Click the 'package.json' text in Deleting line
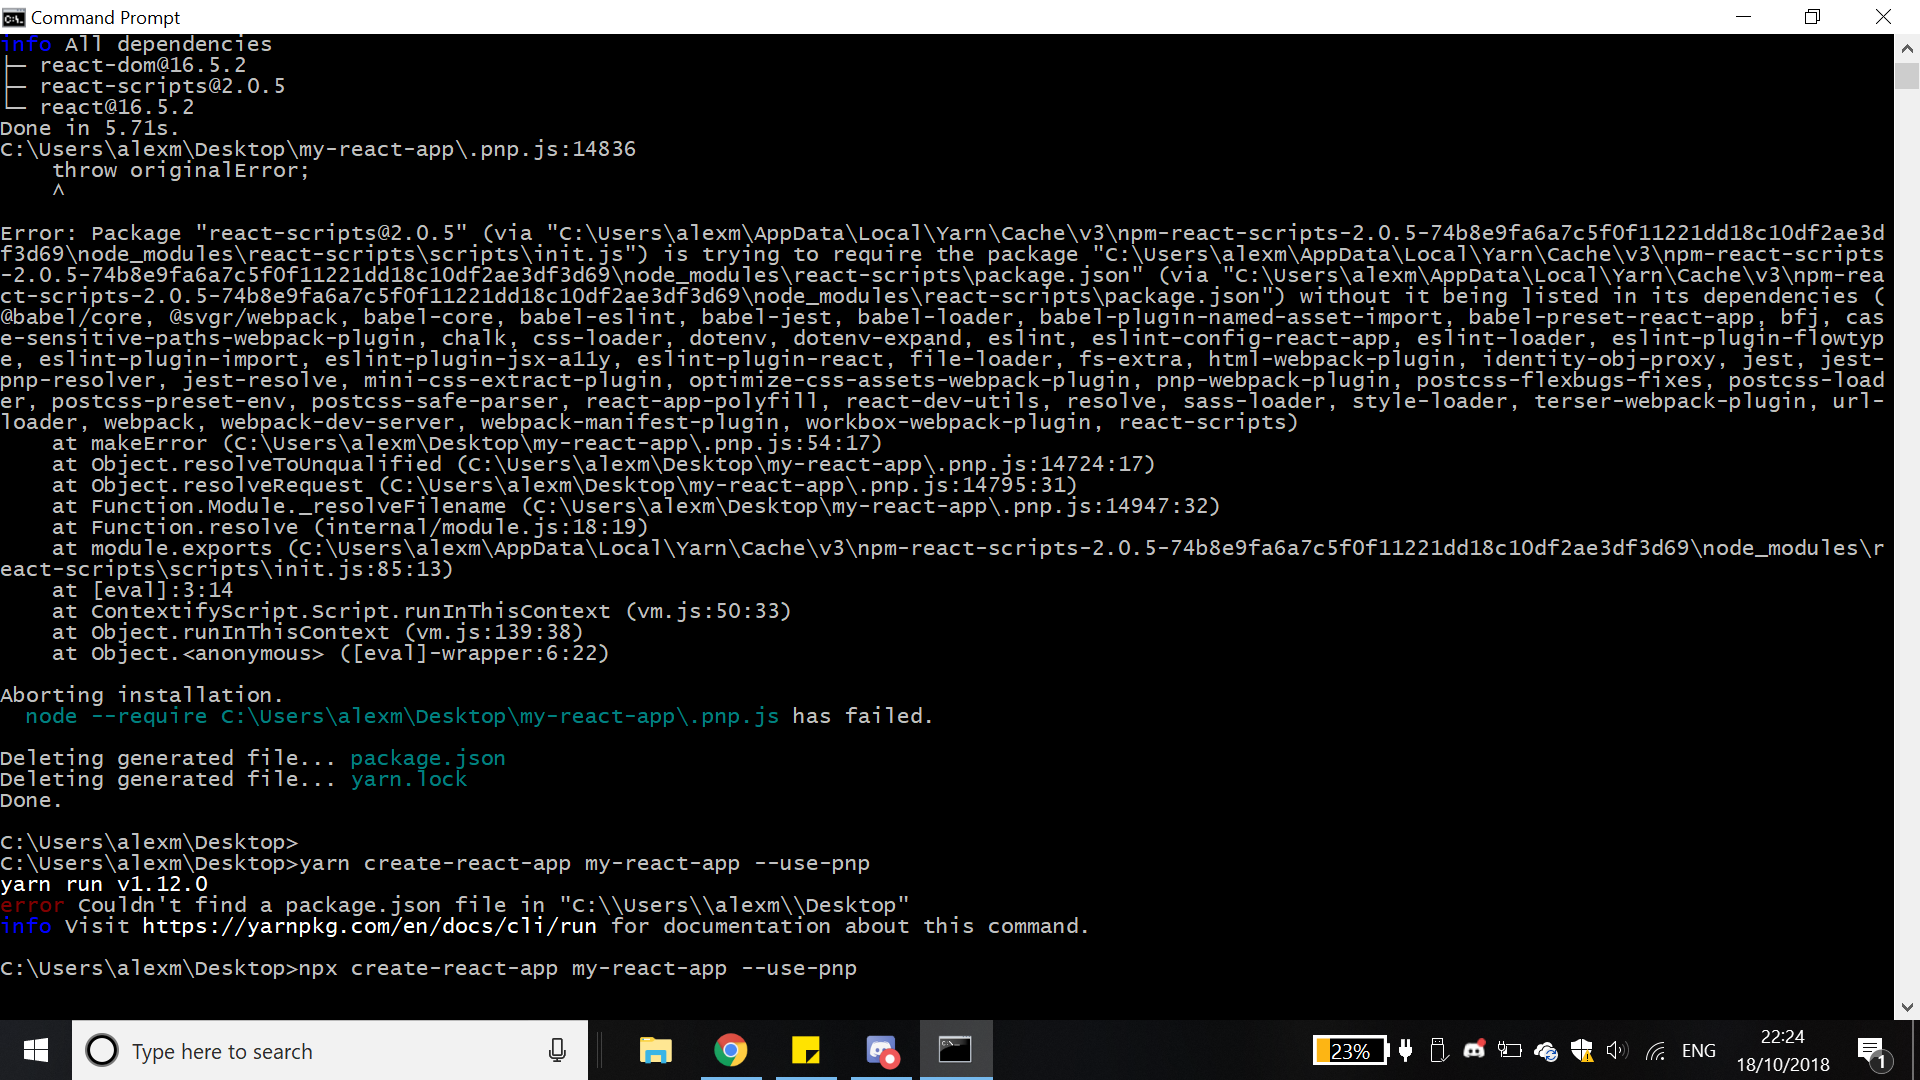 click(428, 758)
